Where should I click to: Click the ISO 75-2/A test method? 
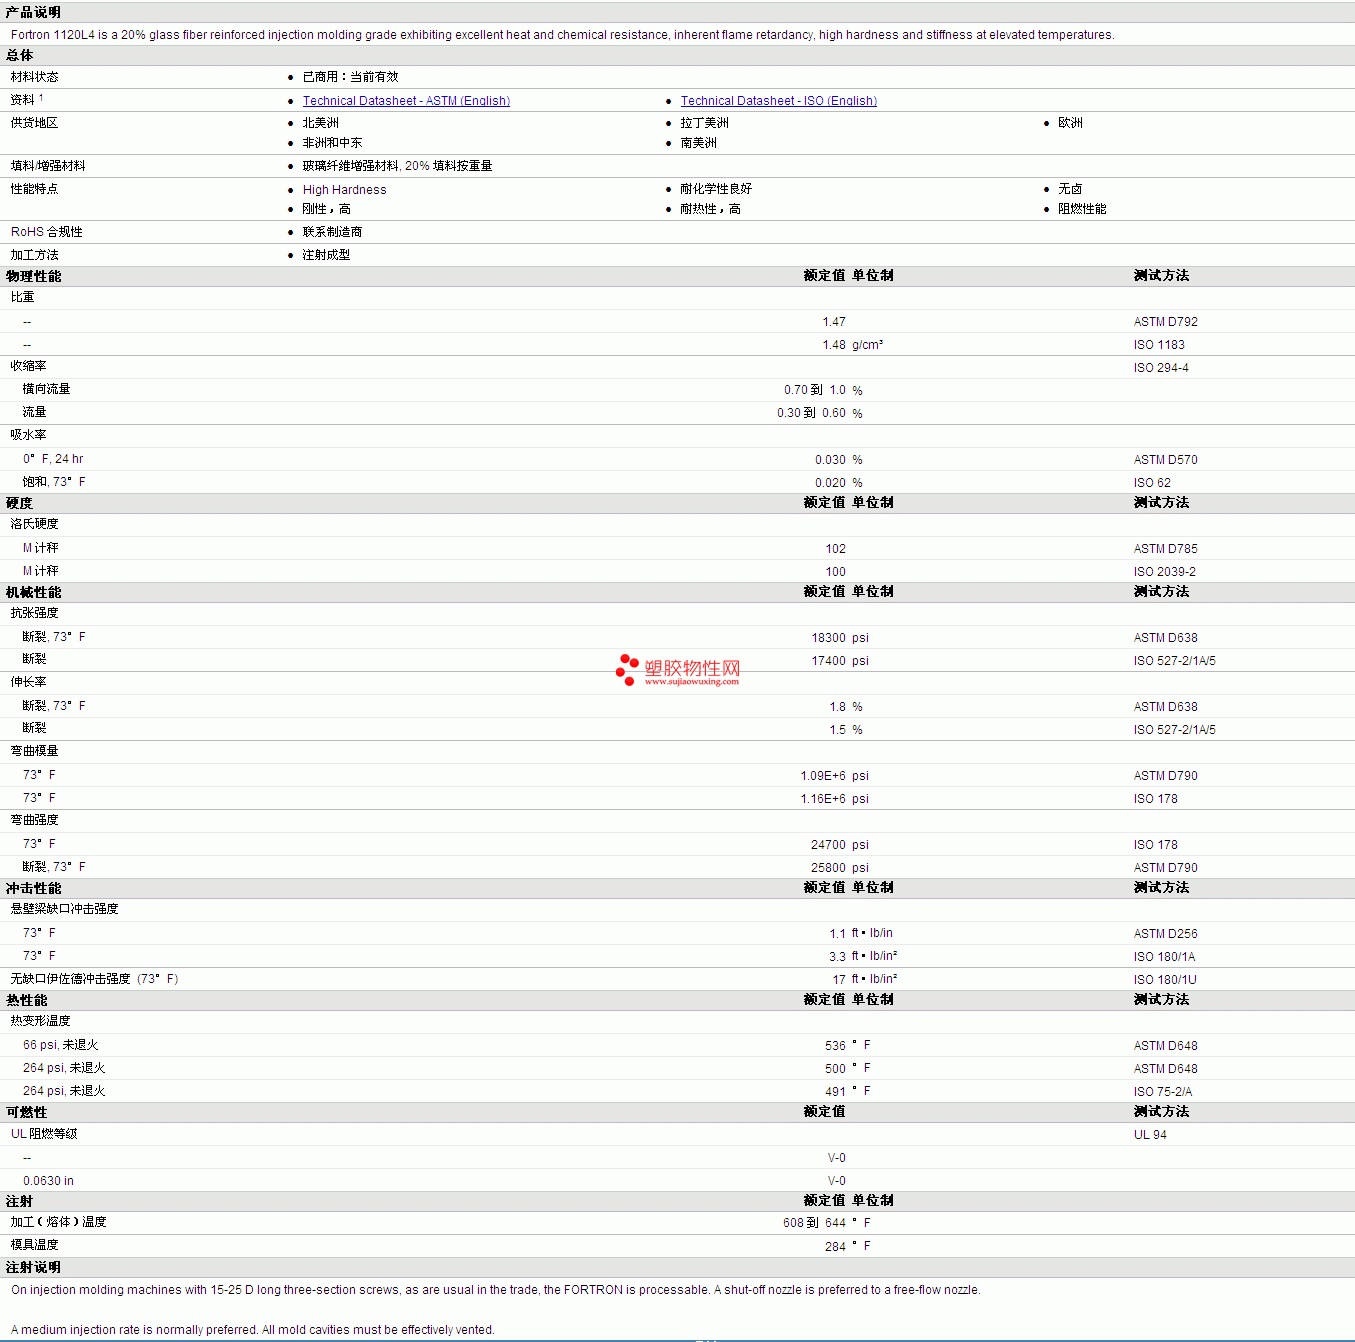pos(1163,1092)
